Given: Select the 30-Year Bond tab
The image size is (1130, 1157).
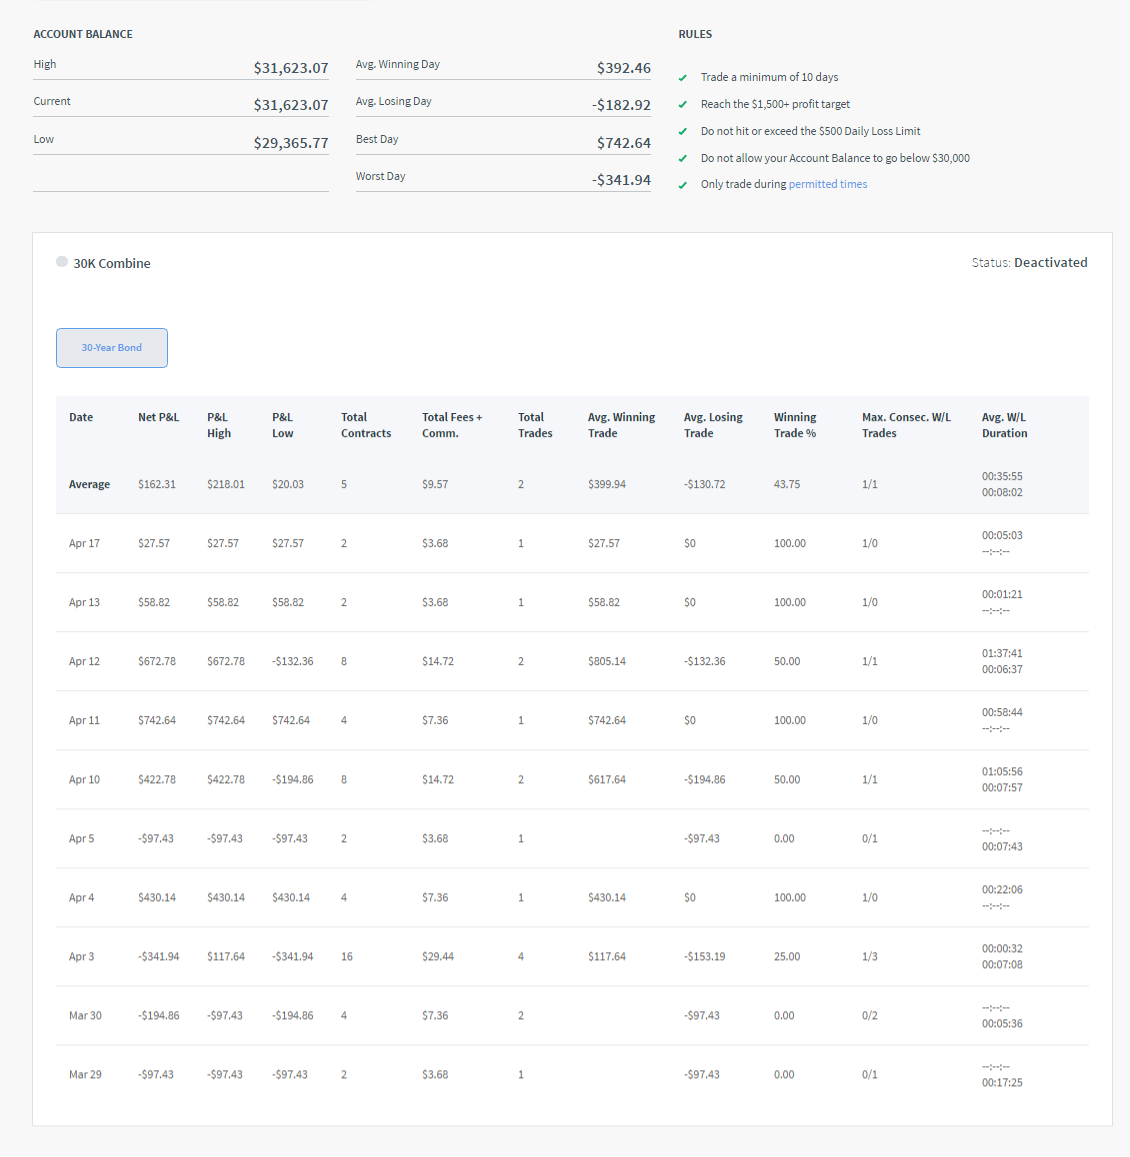Looking at the screenshot, I should 112,348.
